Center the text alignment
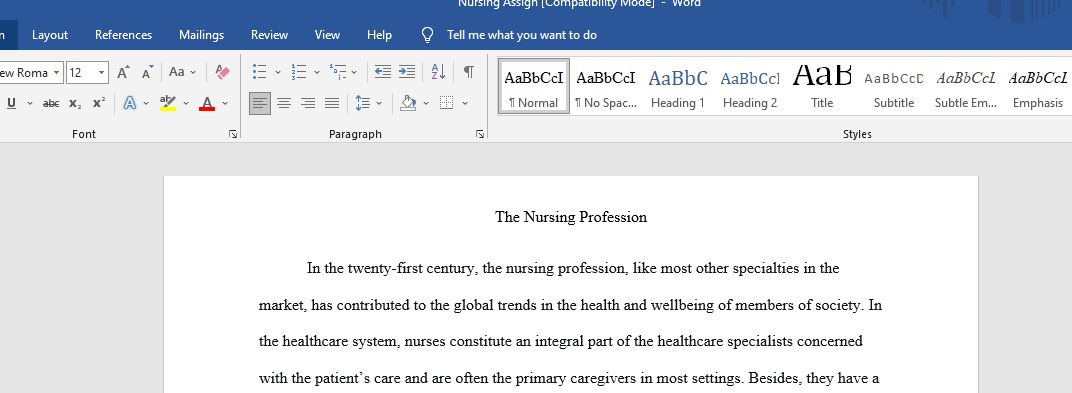The width and height of the screenshot is (1072, 393). (284, 103)
